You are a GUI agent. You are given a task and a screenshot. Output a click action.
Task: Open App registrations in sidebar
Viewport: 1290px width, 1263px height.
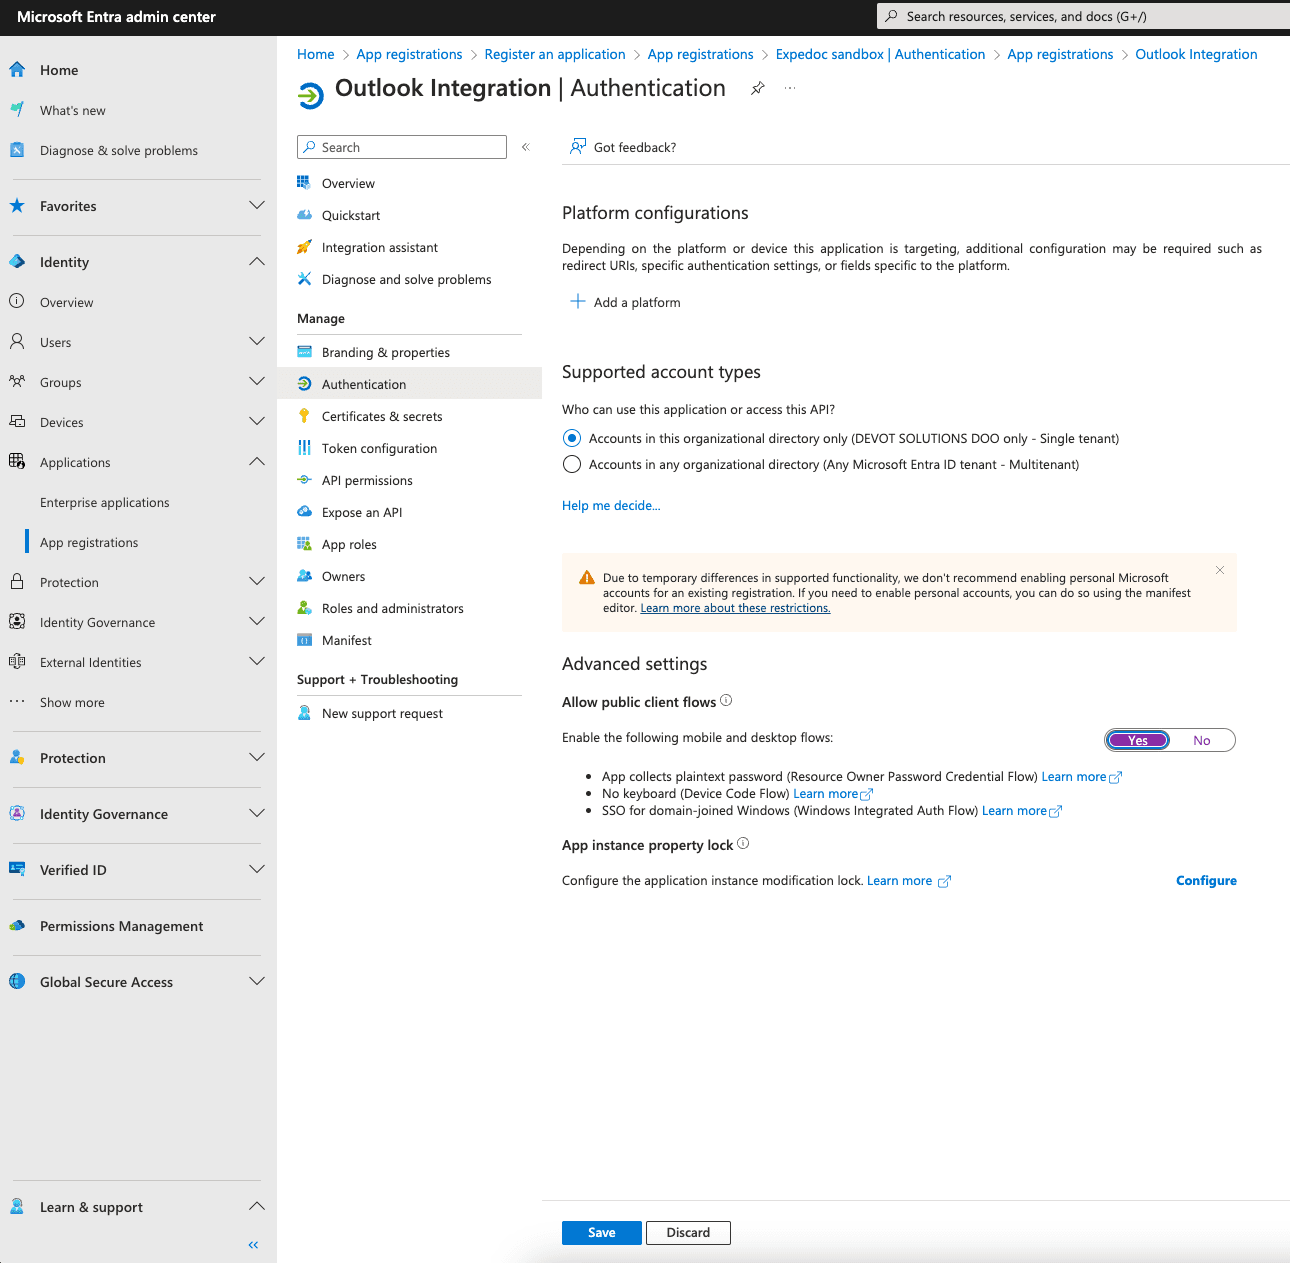(x=89, y=542)
